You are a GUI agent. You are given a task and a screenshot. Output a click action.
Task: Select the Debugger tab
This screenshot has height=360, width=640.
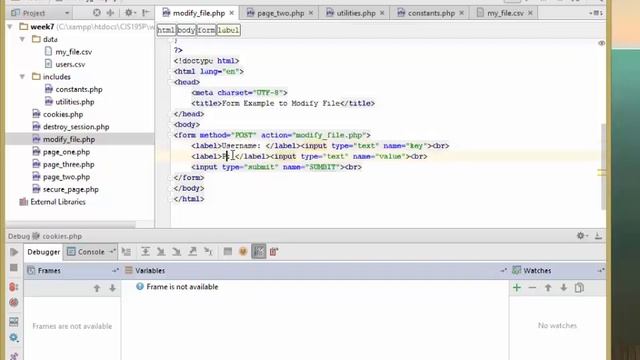(43, 252)
